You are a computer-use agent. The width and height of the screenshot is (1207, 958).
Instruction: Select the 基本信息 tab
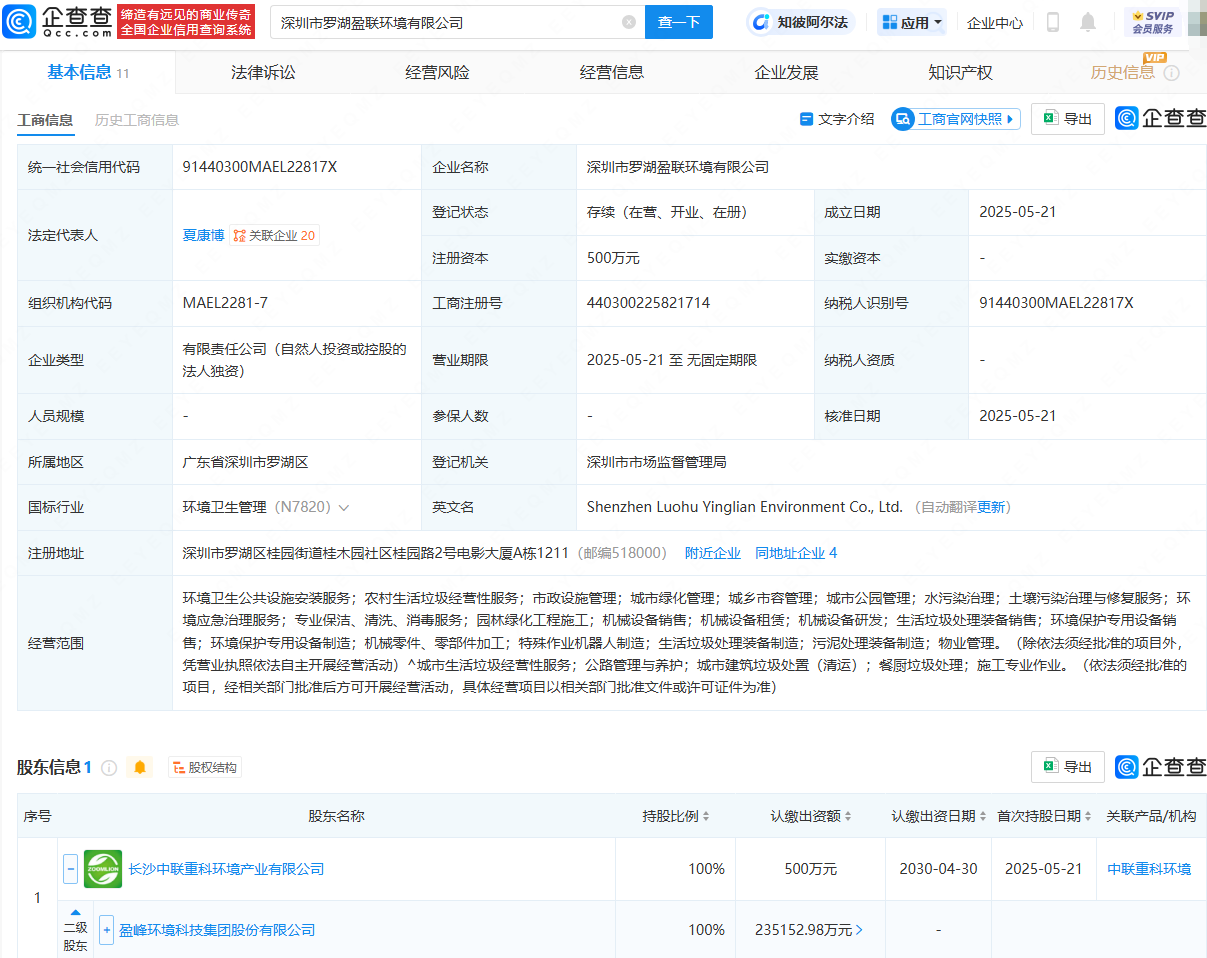tap(88, 72)
